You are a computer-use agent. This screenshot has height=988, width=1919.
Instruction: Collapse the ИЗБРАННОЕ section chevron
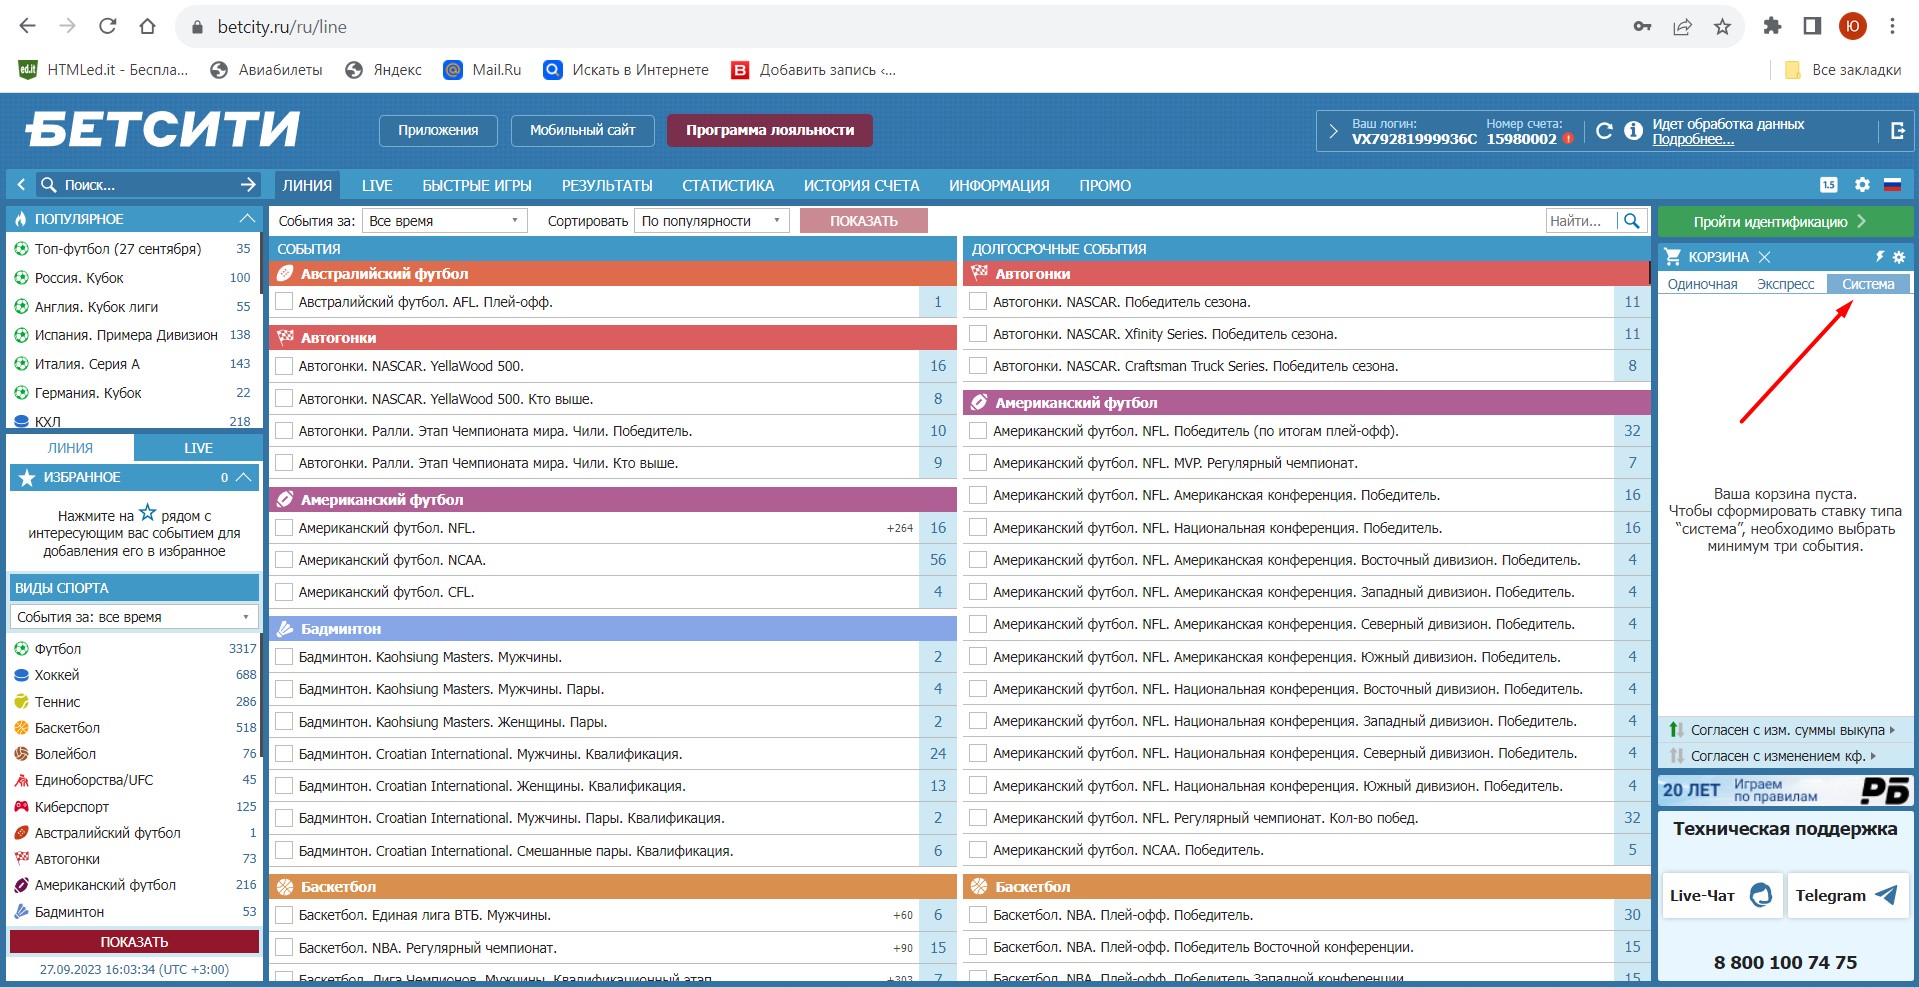[x=244, y=478]
